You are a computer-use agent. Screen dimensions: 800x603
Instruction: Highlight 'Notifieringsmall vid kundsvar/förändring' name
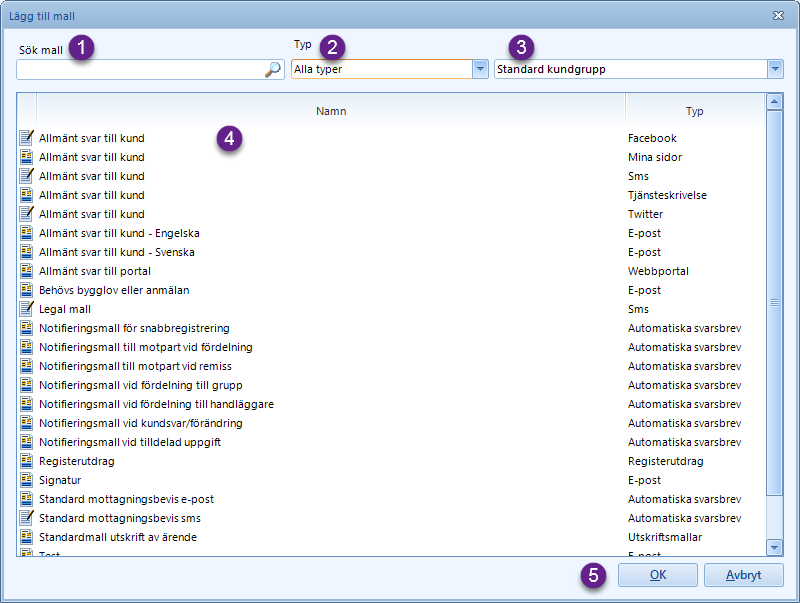pyautogui.click(x=141, y=423)
